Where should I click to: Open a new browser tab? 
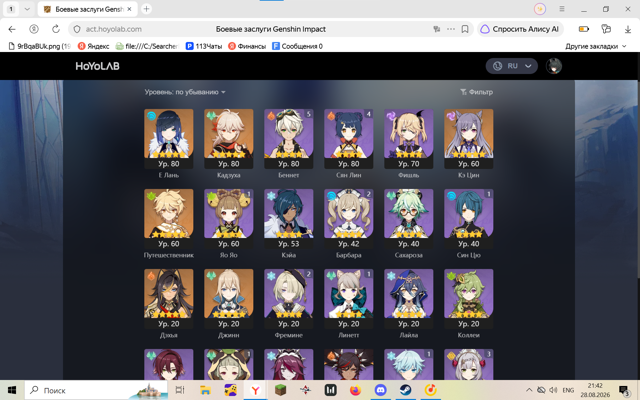[x=146, y=9]
